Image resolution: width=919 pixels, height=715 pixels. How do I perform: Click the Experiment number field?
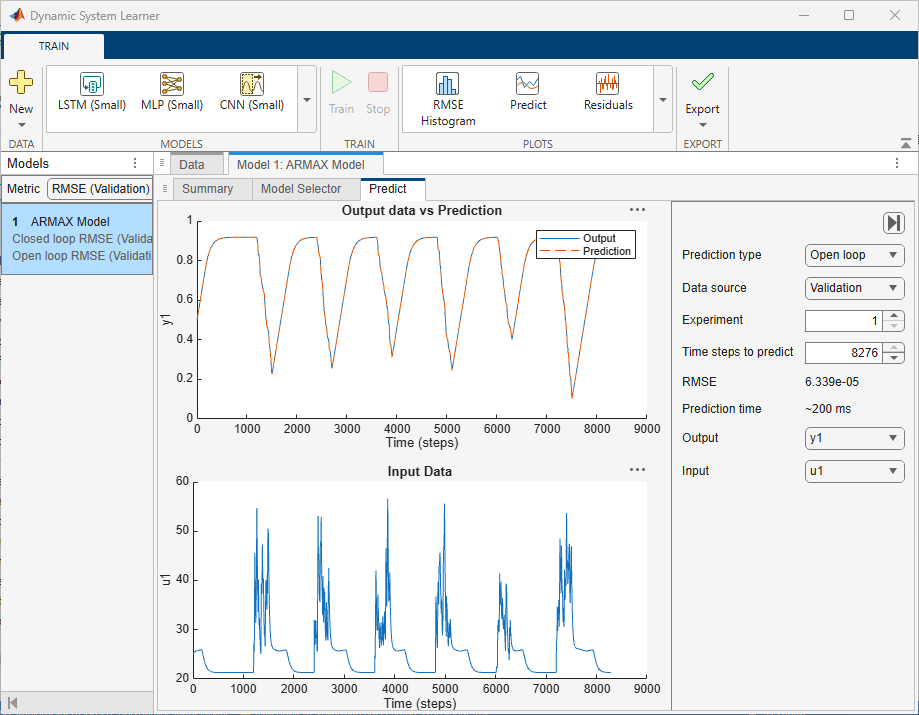(x=844, y=321)
